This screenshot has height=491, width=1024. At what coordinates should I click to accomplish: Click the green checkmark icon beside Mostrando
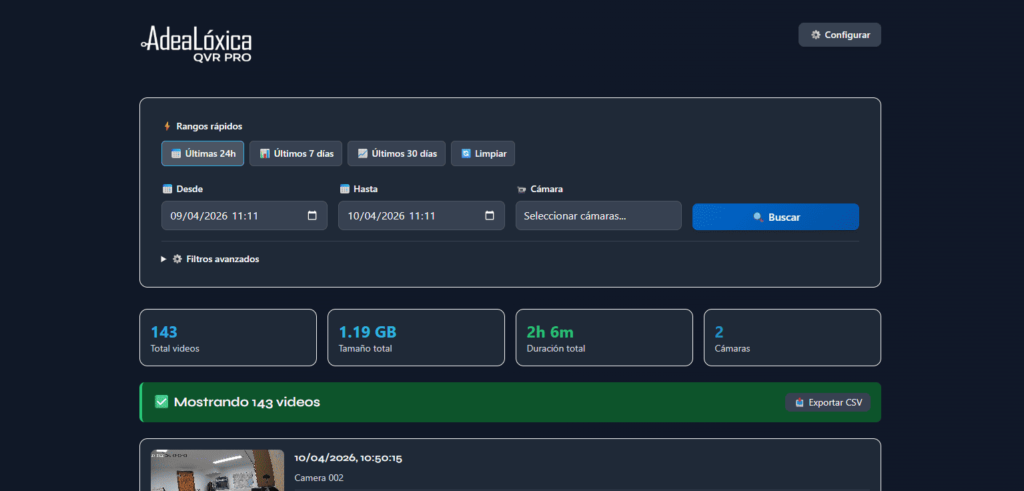pos(162,402)
